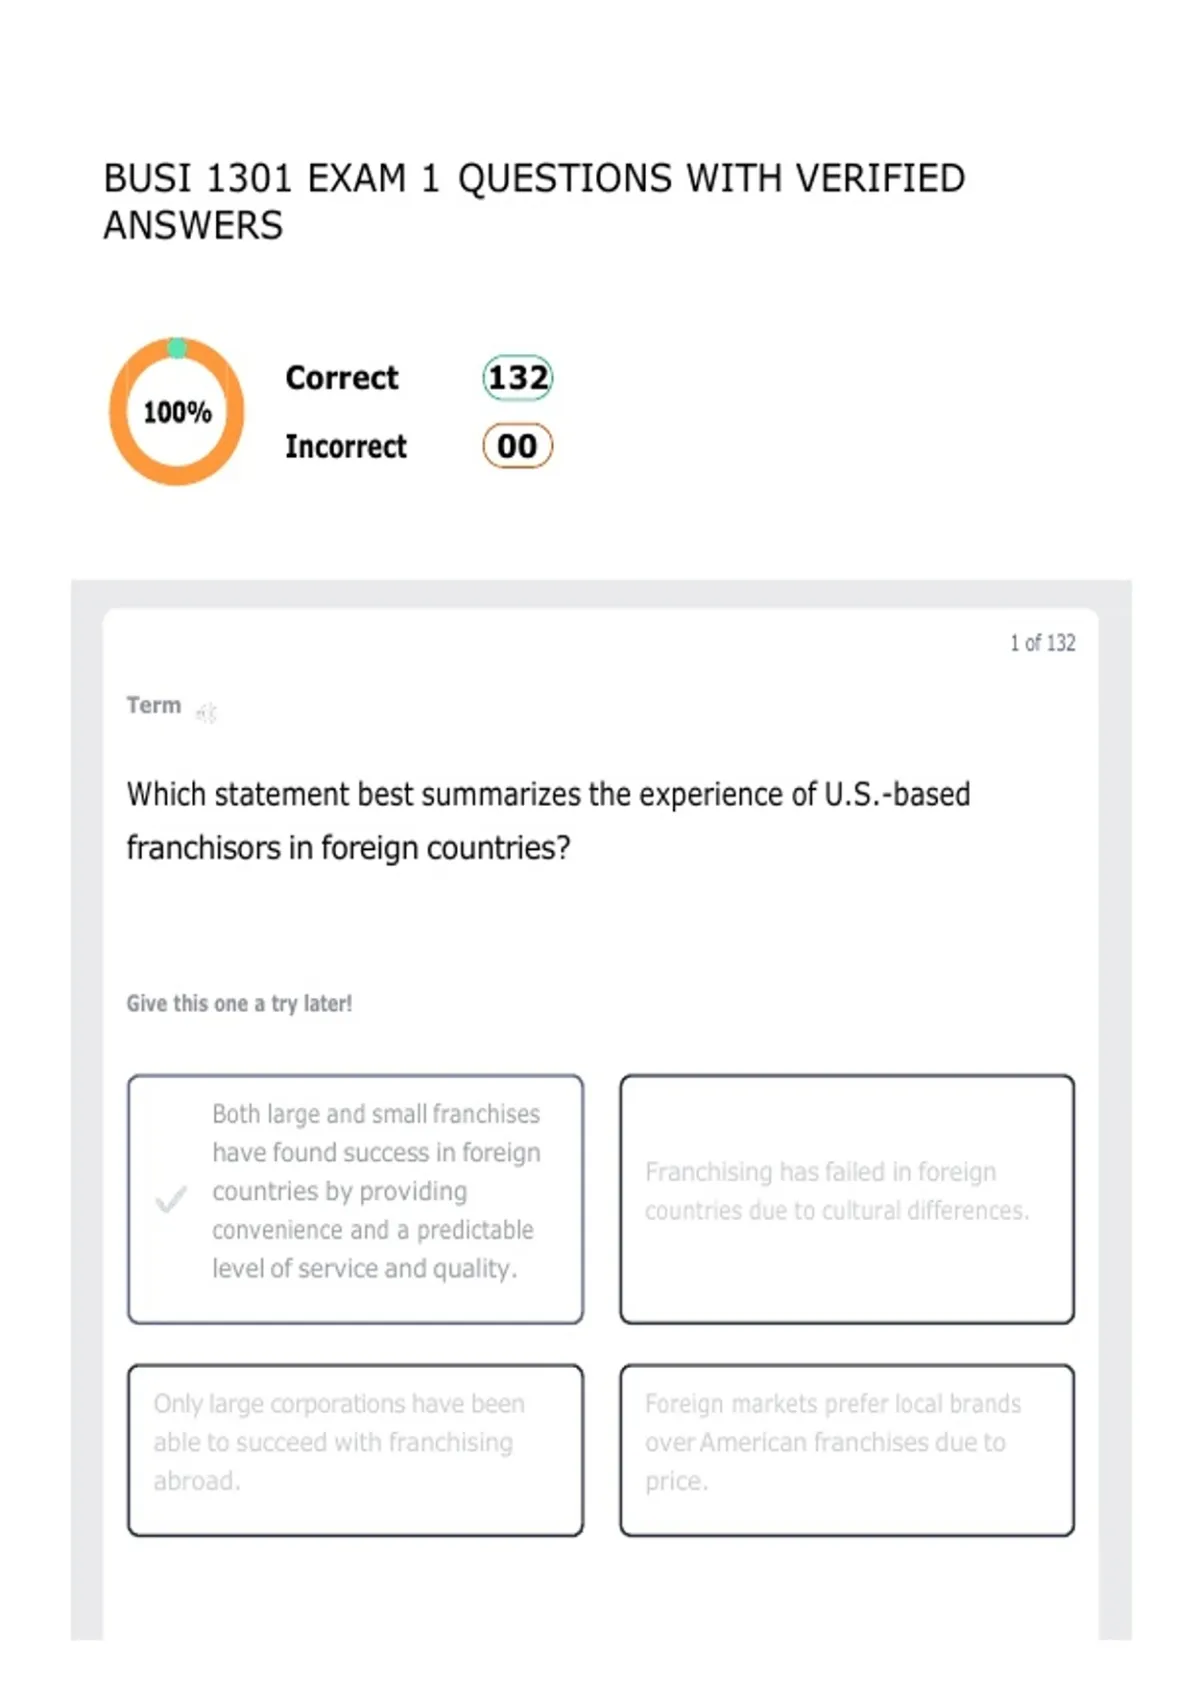Choose answer 'Both large and small franchises'
This screenshot has height=1700, width=1200.
355,1199
